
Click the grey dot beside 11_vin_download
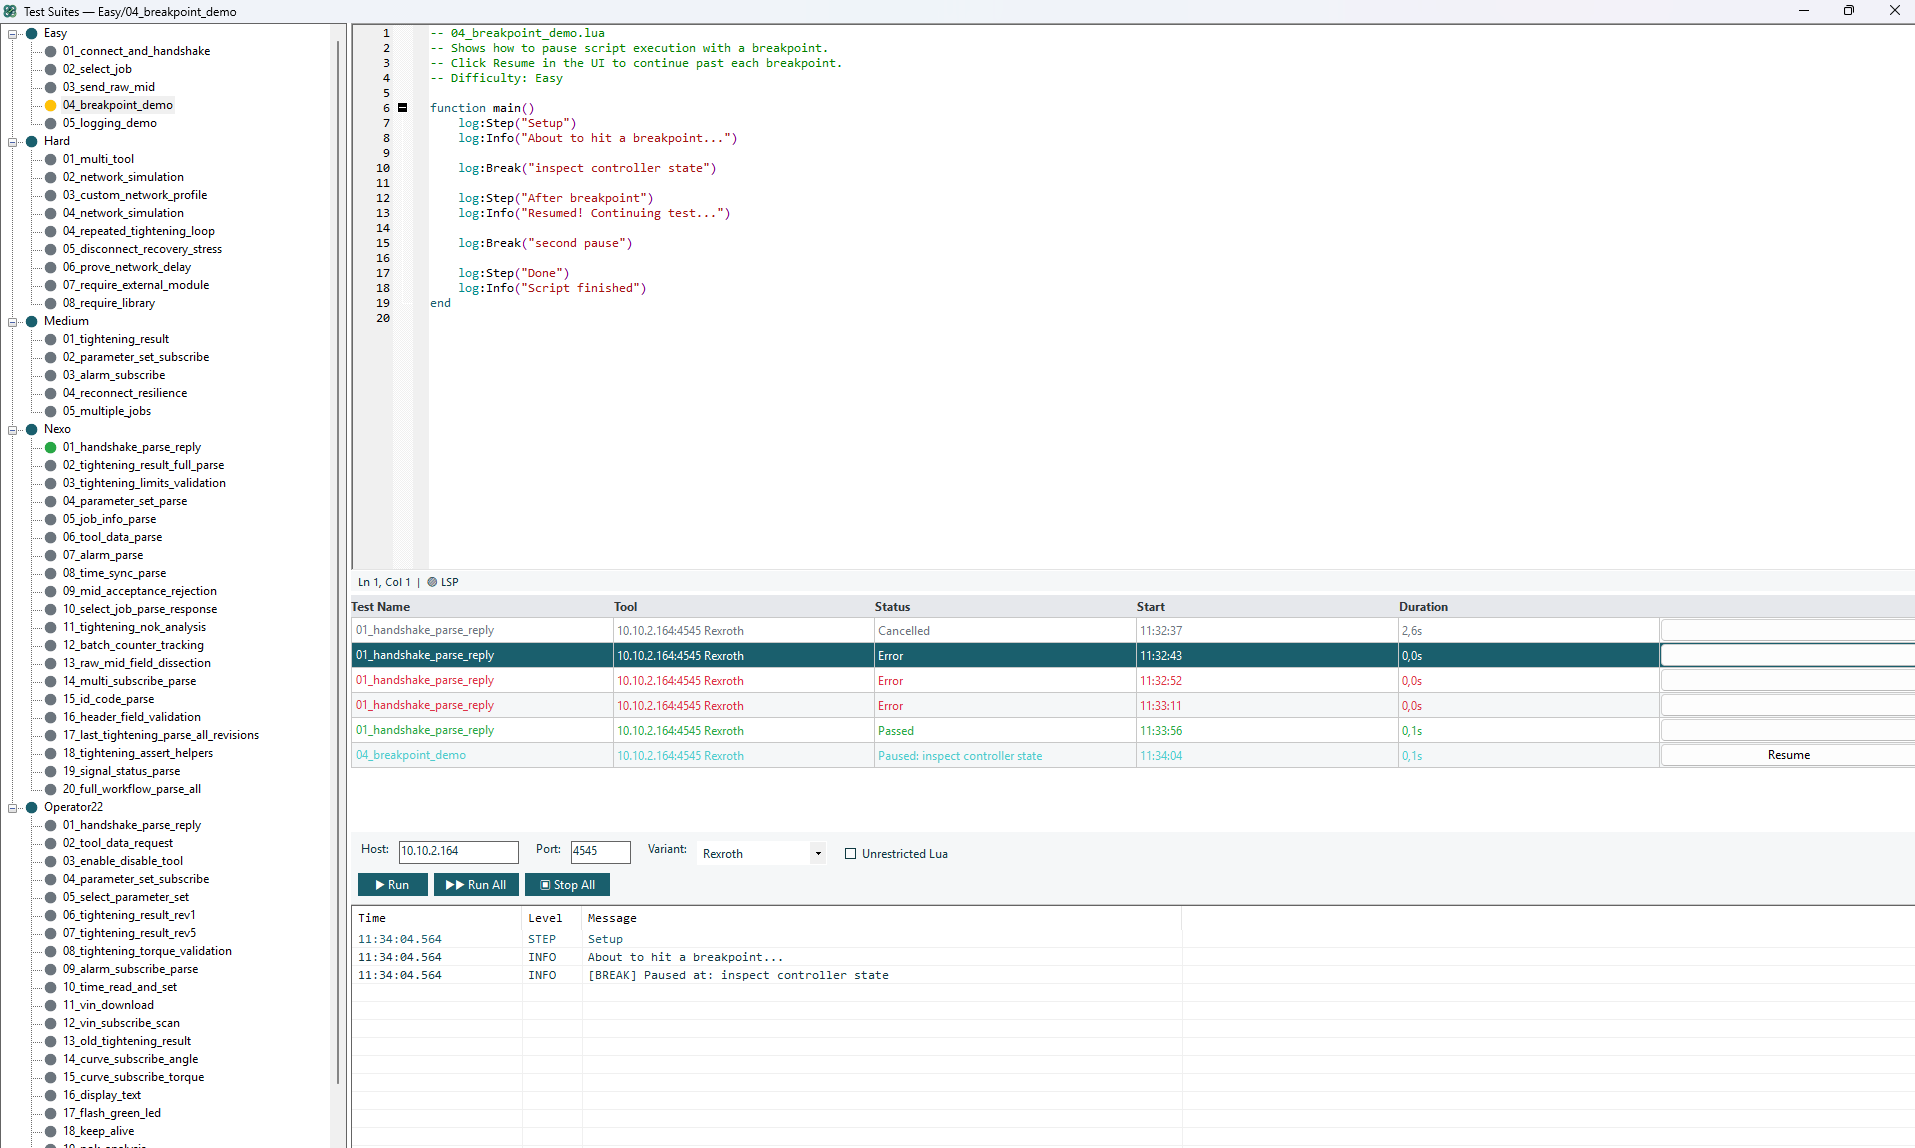tap(51, 1005)
